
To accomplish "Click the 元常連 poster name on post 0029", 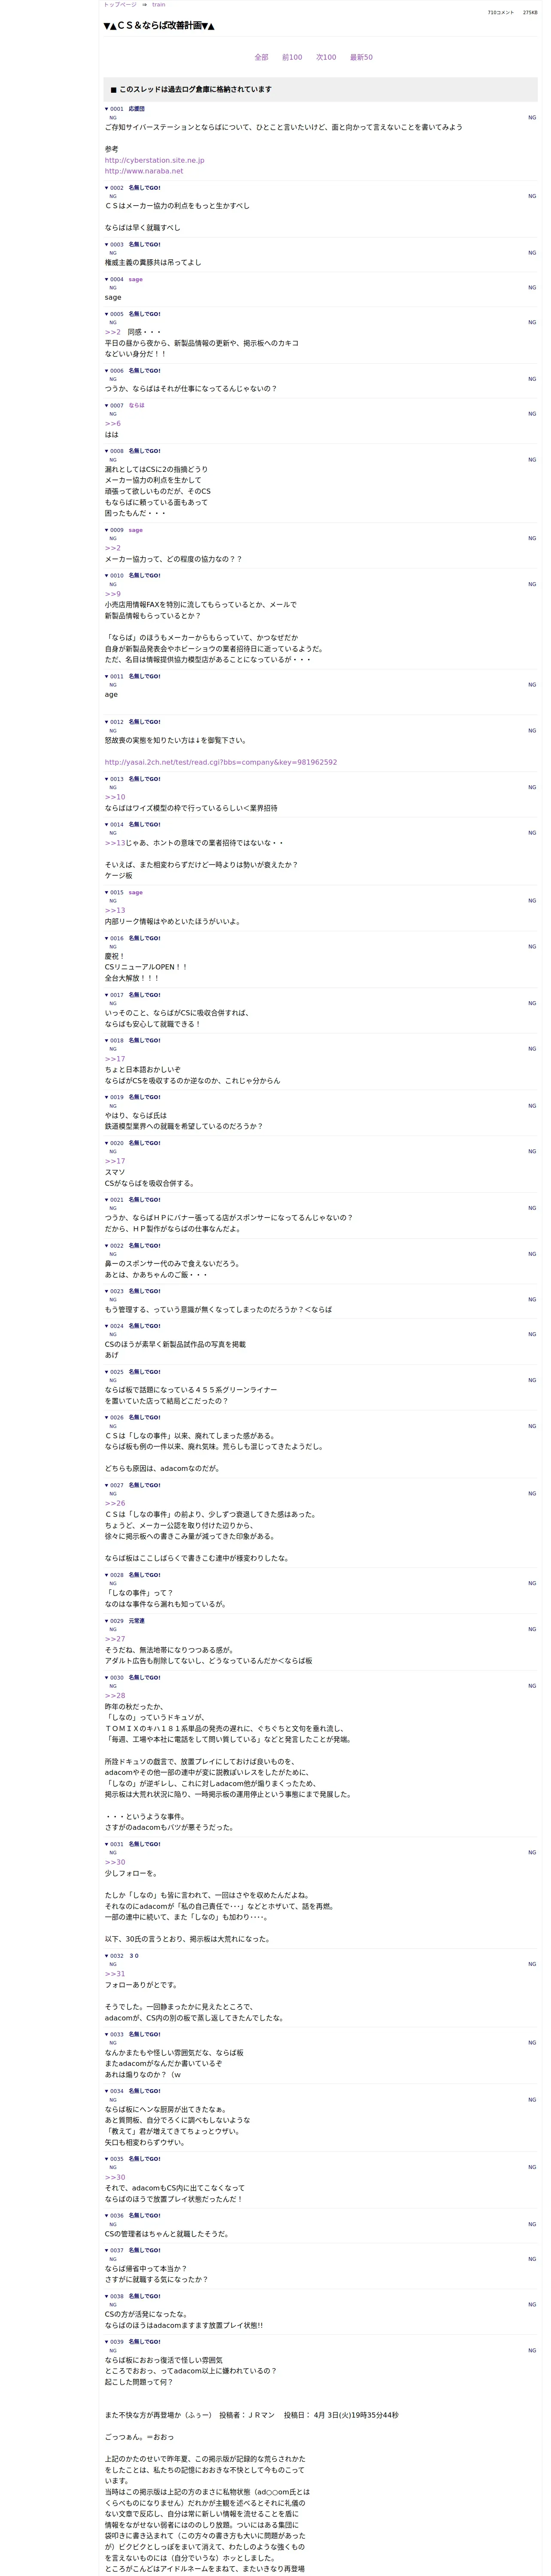I will pos(137,1622).
